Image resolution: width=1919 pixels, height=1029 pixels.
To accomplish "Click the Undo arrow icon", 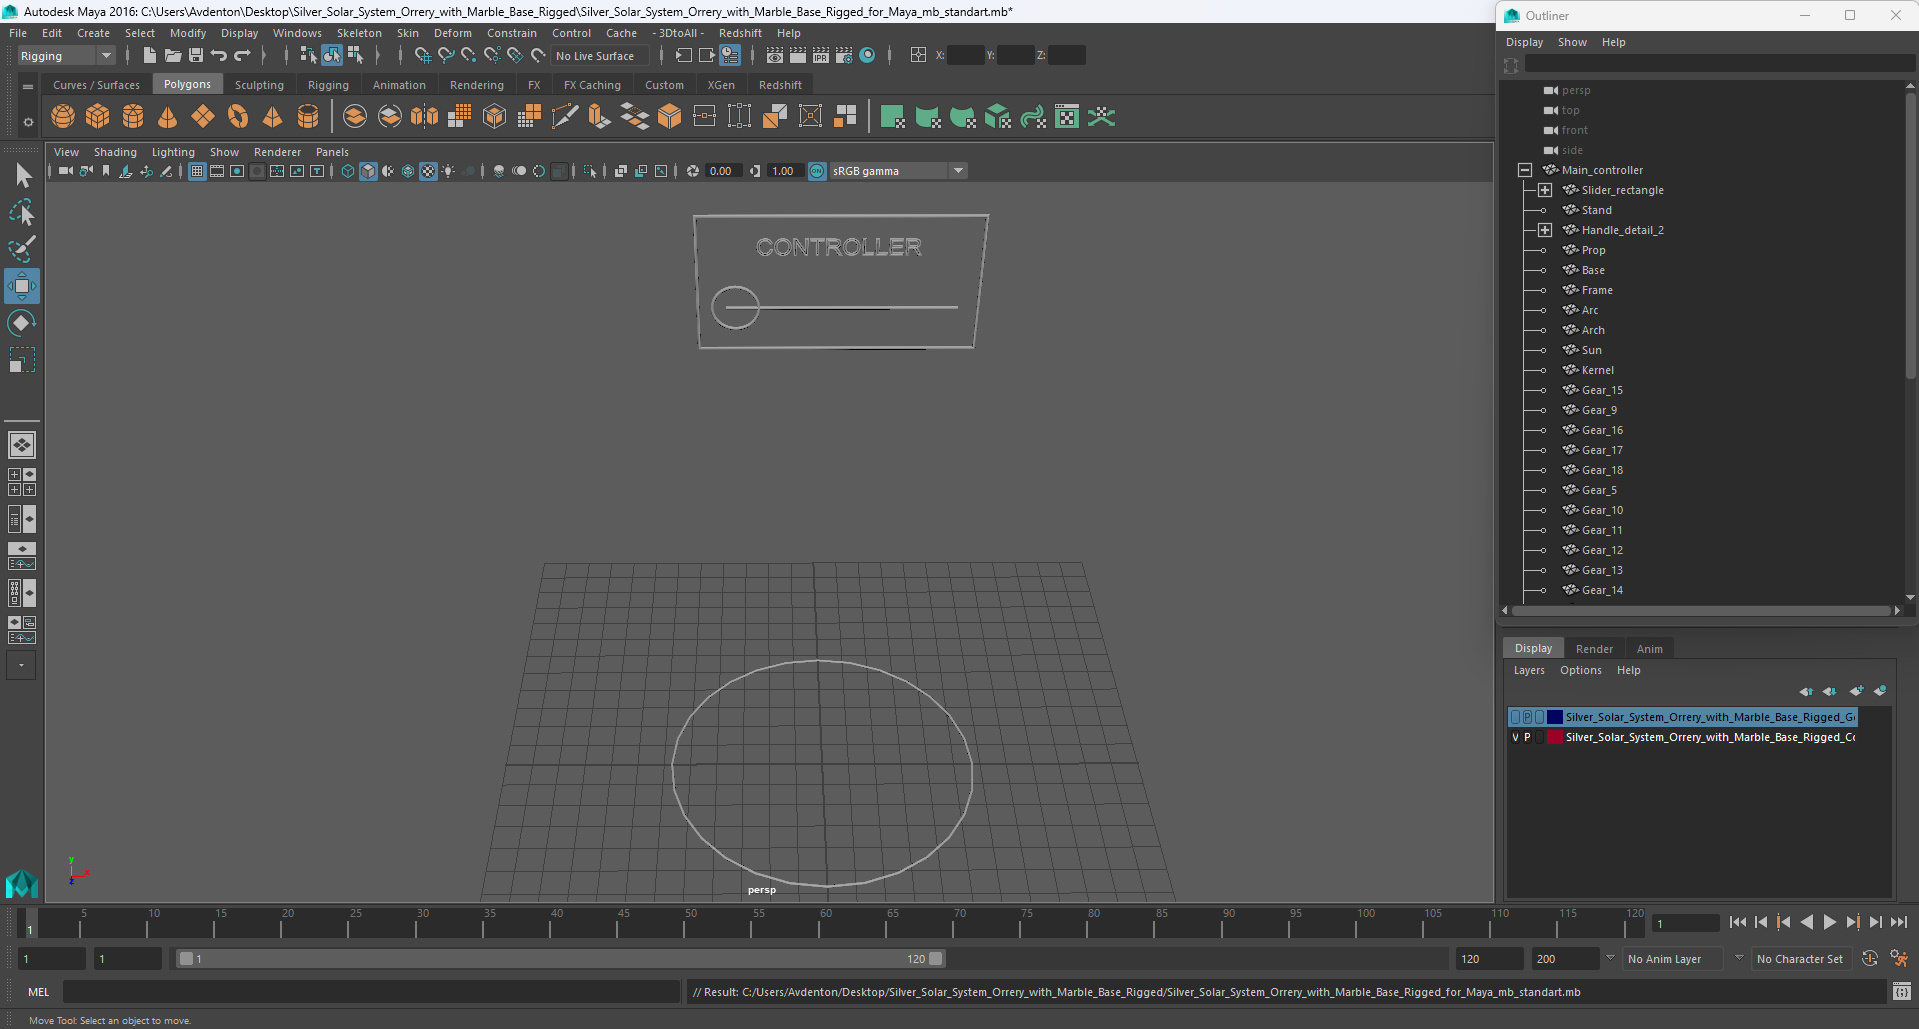I will click(x=219, y=56).
